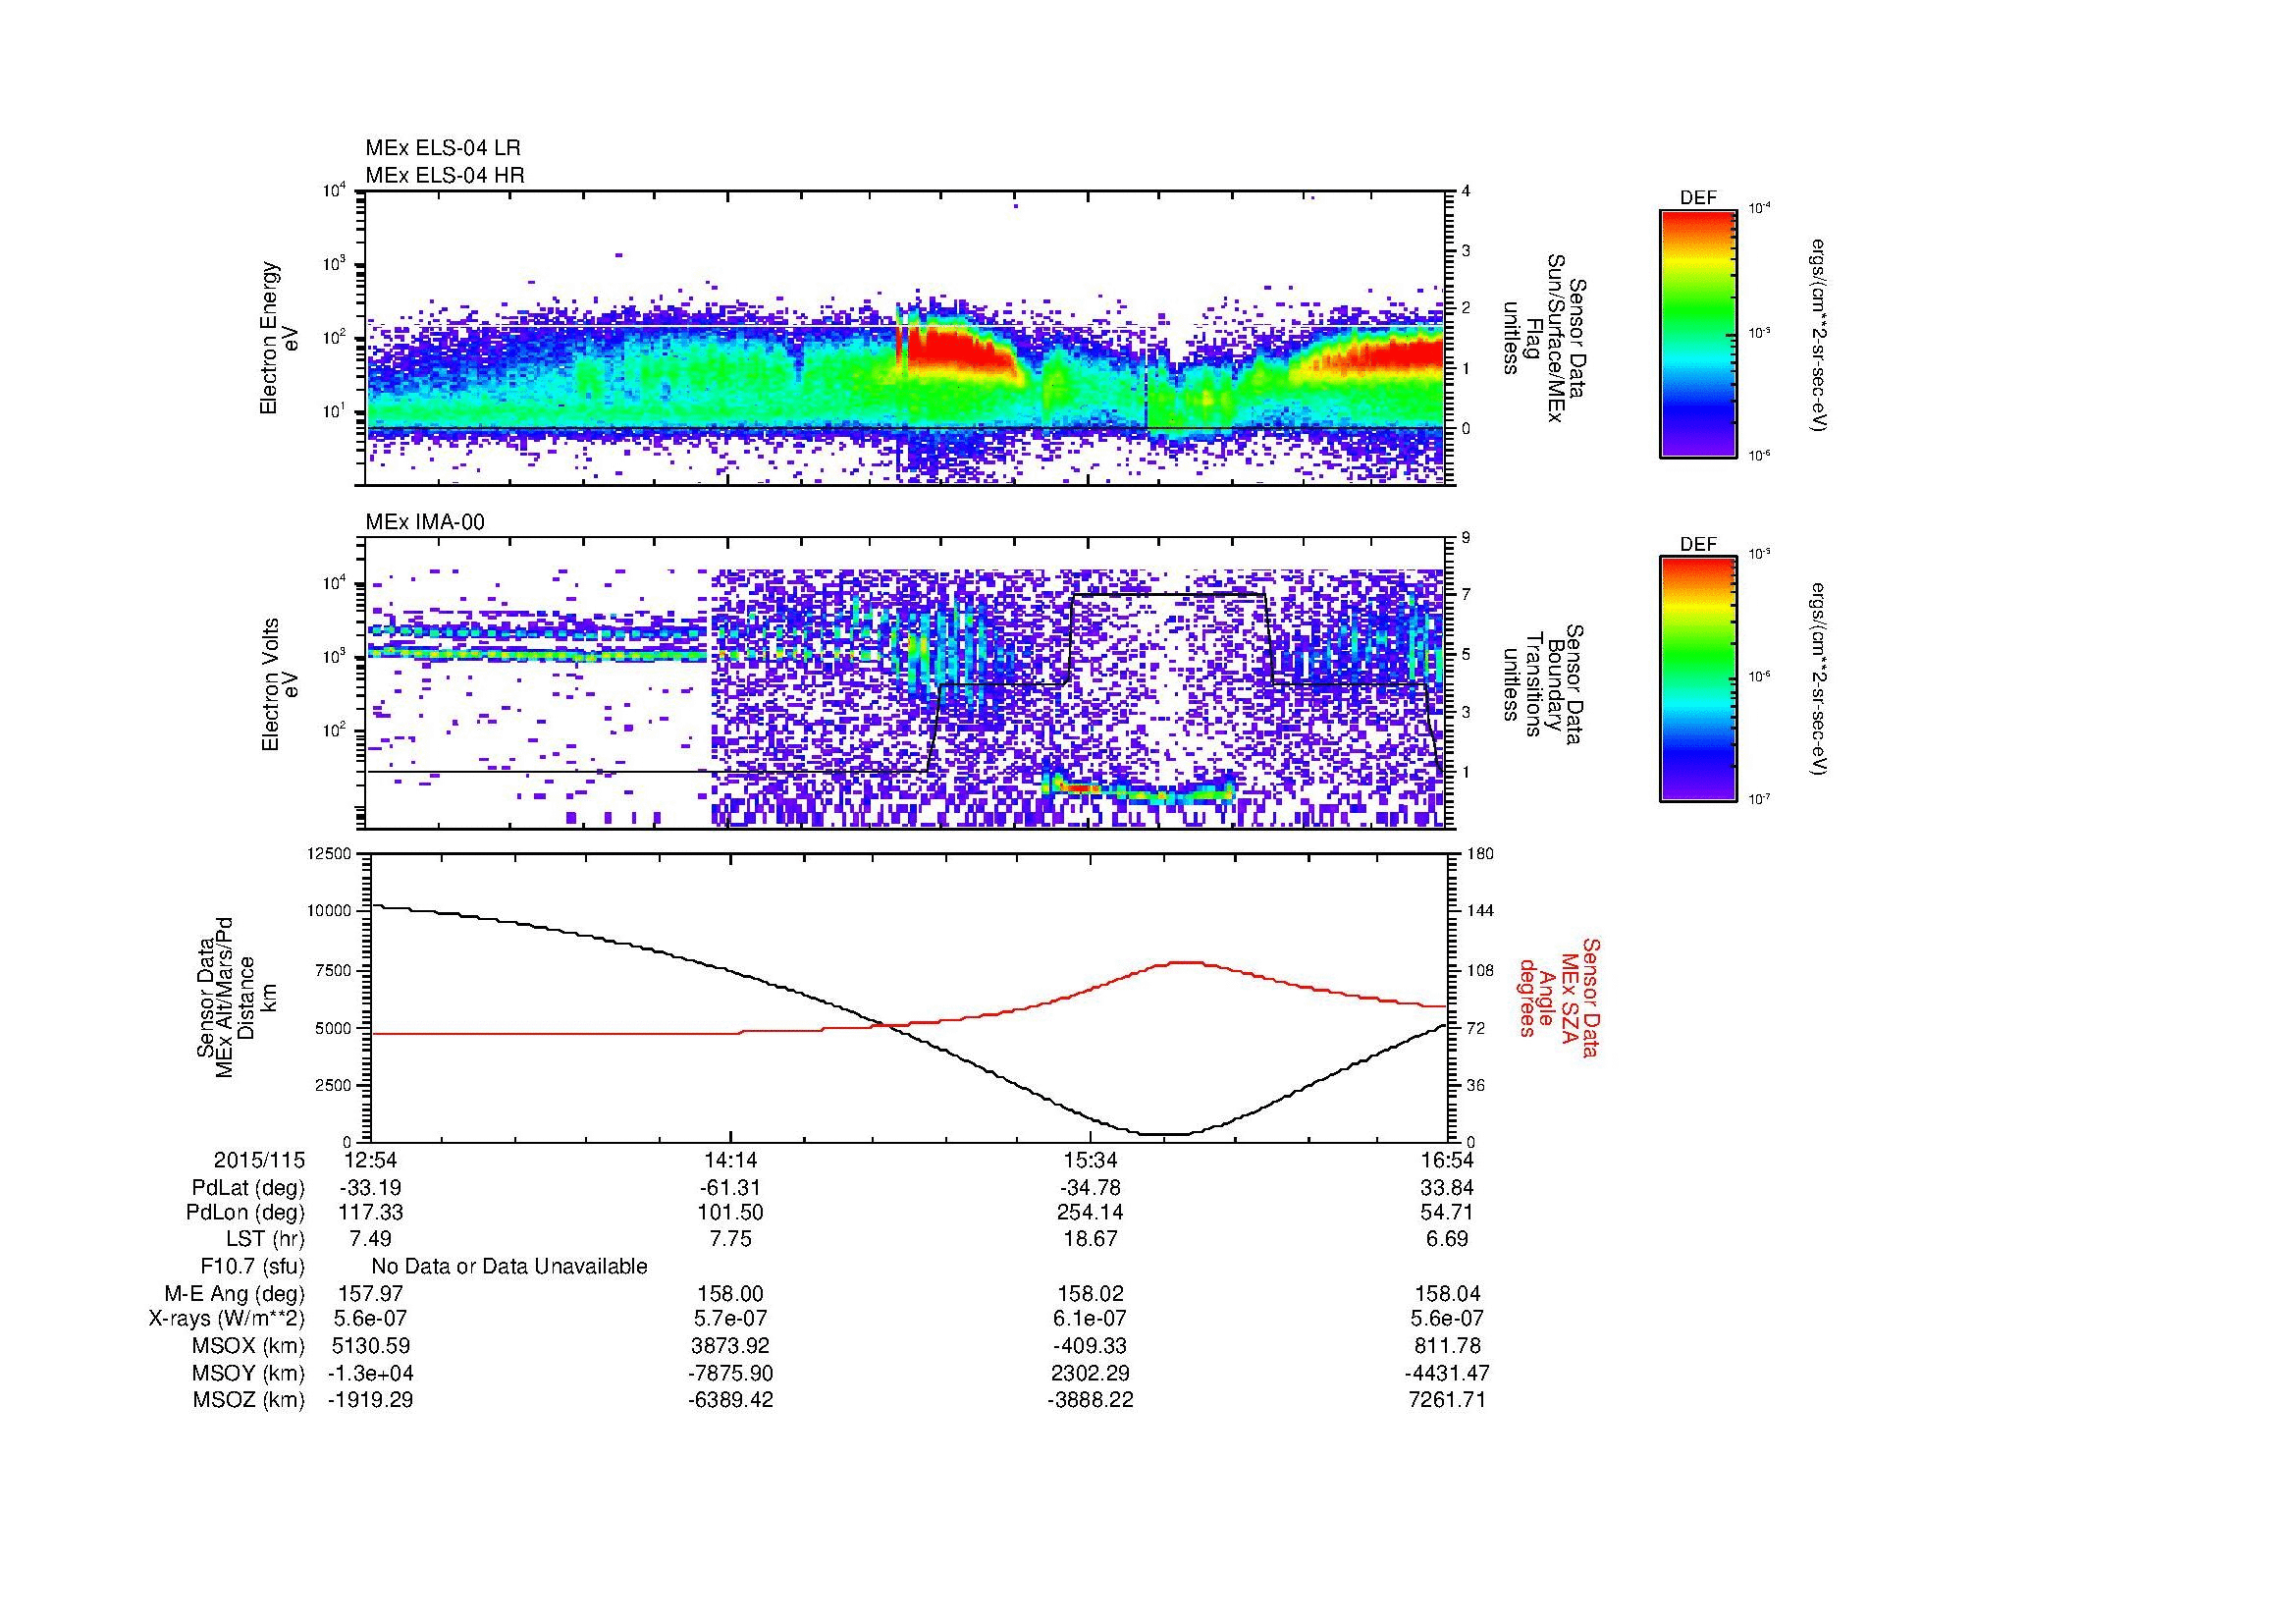
Task: Click the '12500' altitude axis tick
Action: [331, 853]
